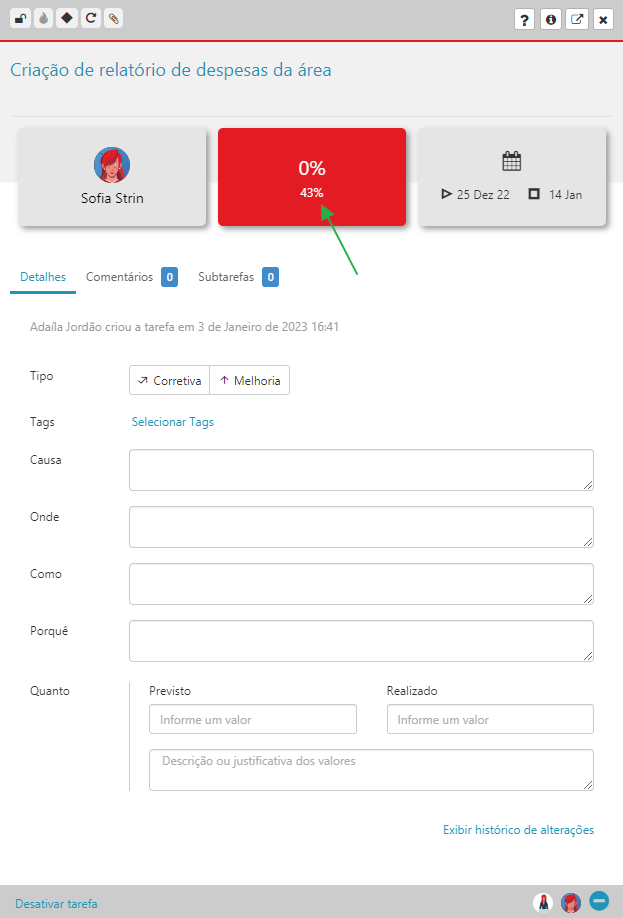Click the Previsto value input field

point(253,719)
